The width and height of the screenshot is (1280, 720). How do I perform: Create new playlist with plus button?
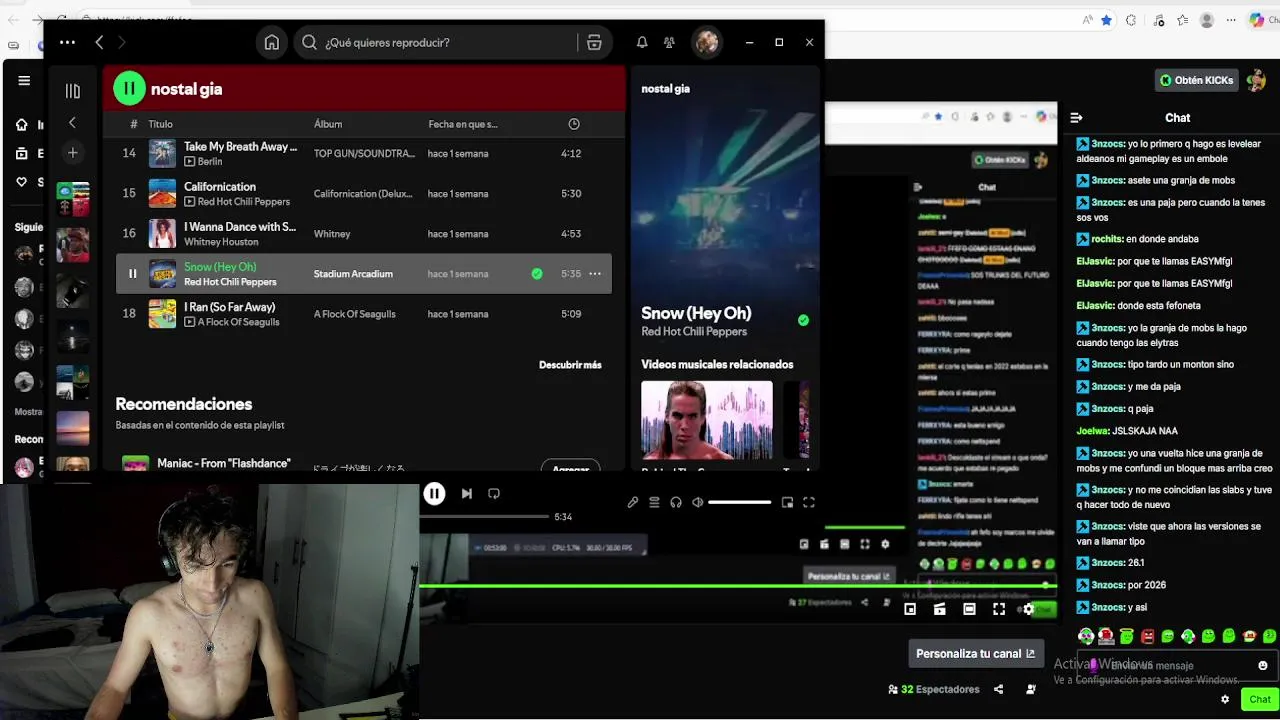(x=72, y=153)
